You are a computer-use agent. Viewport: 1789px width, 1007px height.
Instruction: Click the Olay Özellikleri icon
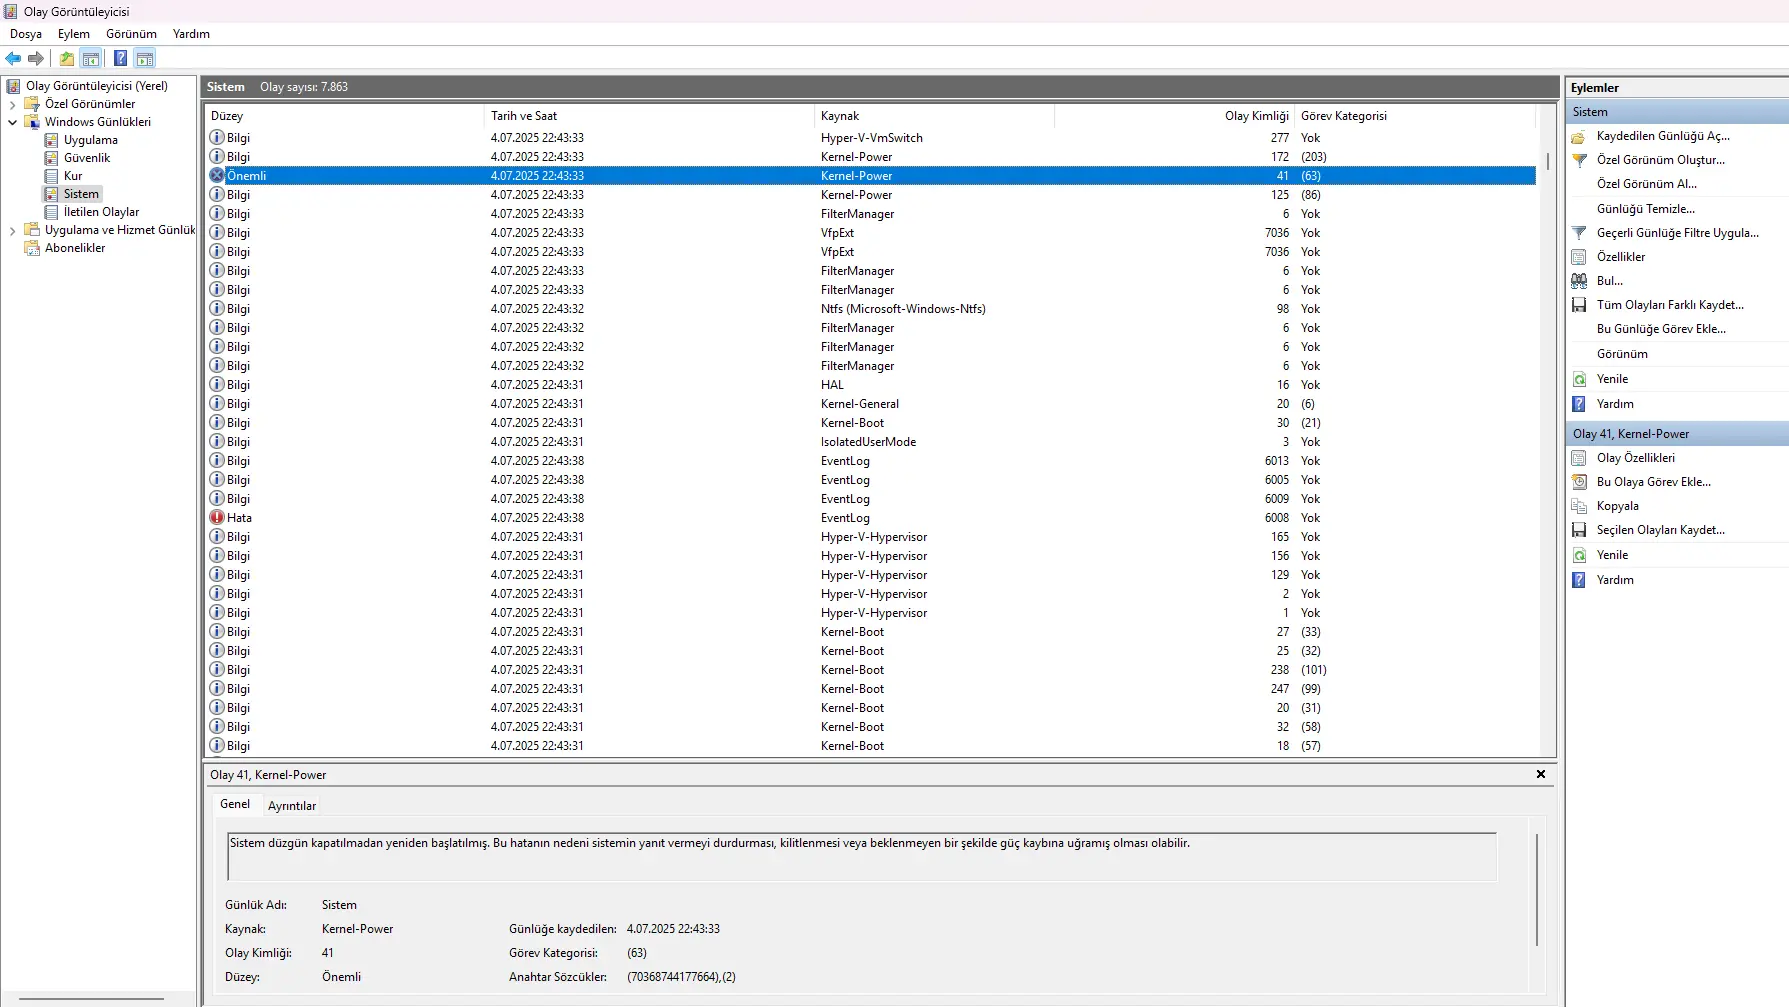(x=1579, y=458)
